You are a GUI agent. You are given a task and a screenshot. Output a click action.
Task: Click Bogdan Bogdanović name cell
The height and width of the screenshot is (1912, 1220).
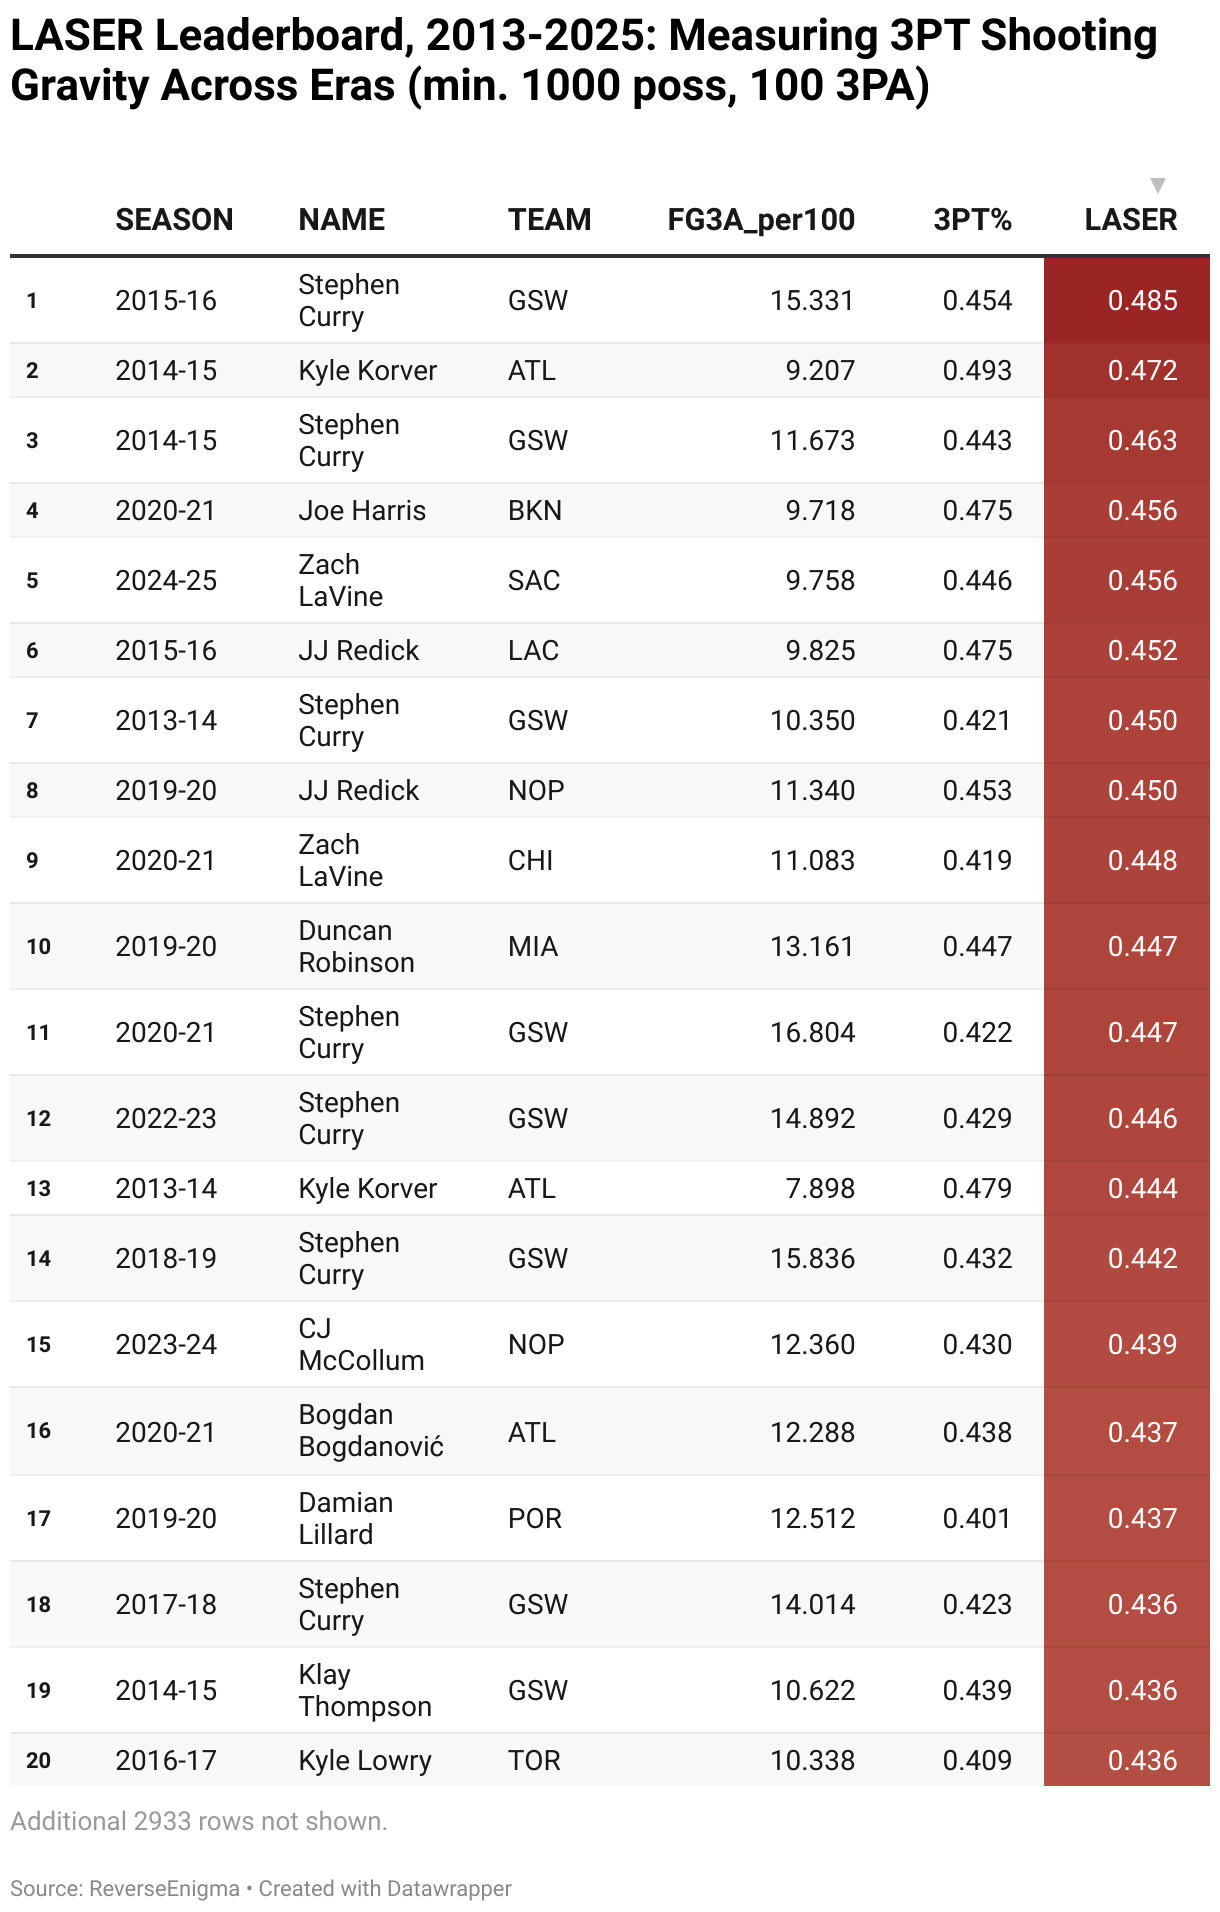click(371, 1431)
